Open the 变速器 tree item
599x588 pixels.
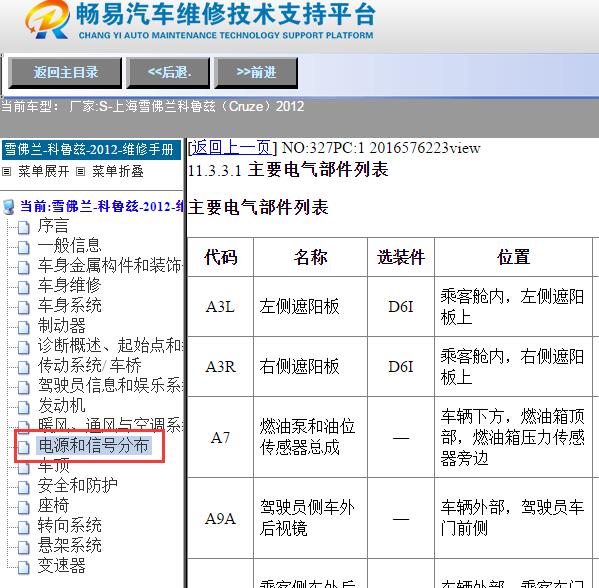pyautogui.click(x=61, y=565)
